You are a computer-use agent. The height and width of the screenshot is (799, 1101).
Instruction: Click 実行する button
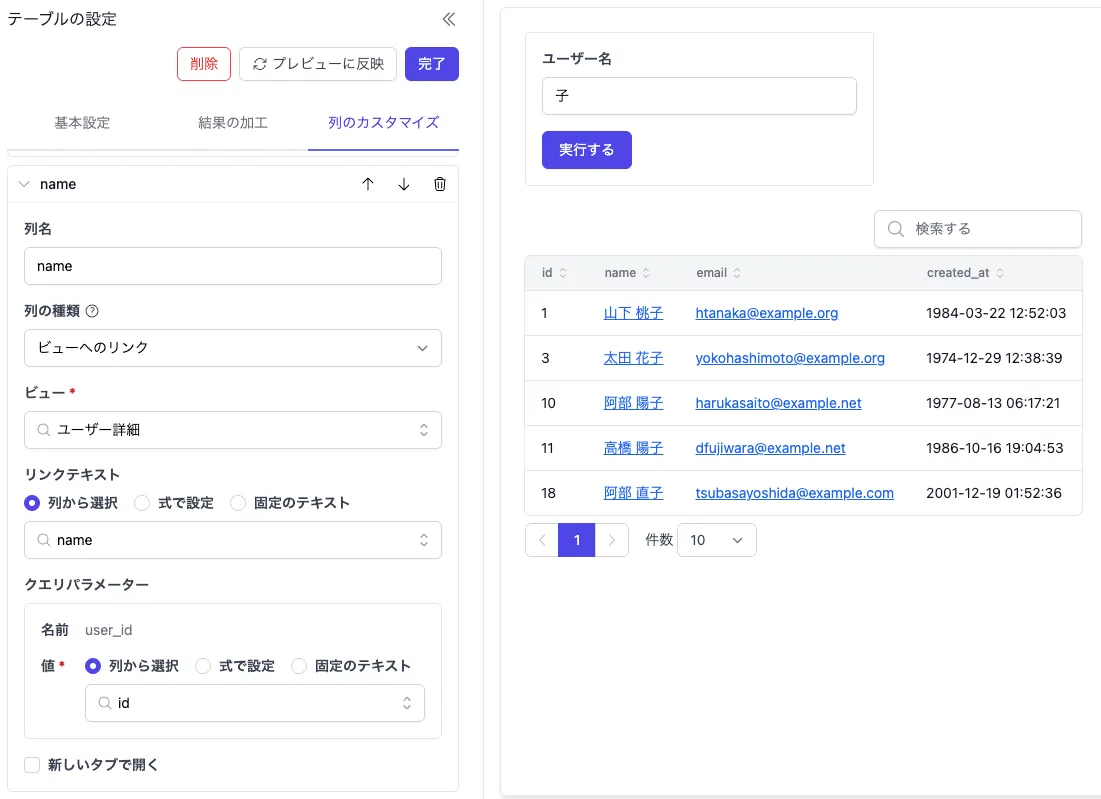click(x=586, y=150)
